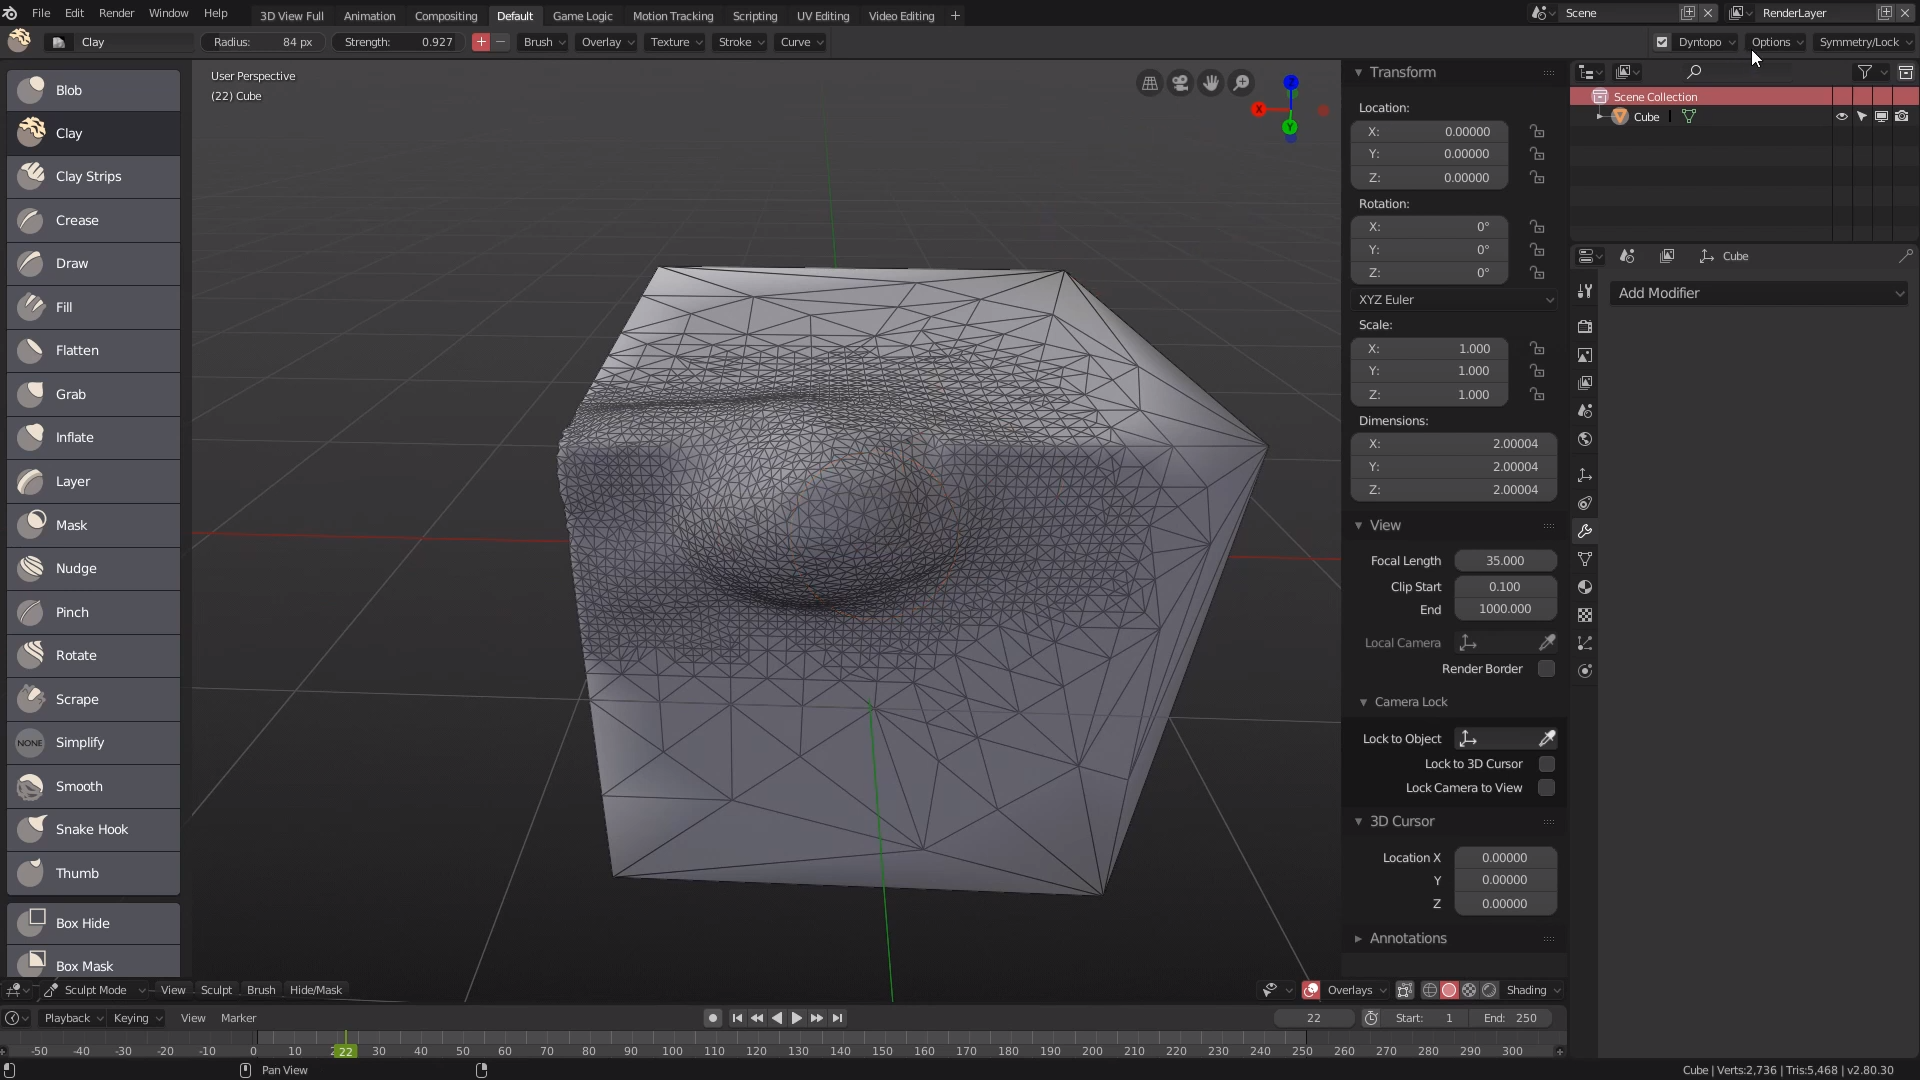The image size is (1920, 1080).
Task: Click the play animation button
Action: [797, 1018]
